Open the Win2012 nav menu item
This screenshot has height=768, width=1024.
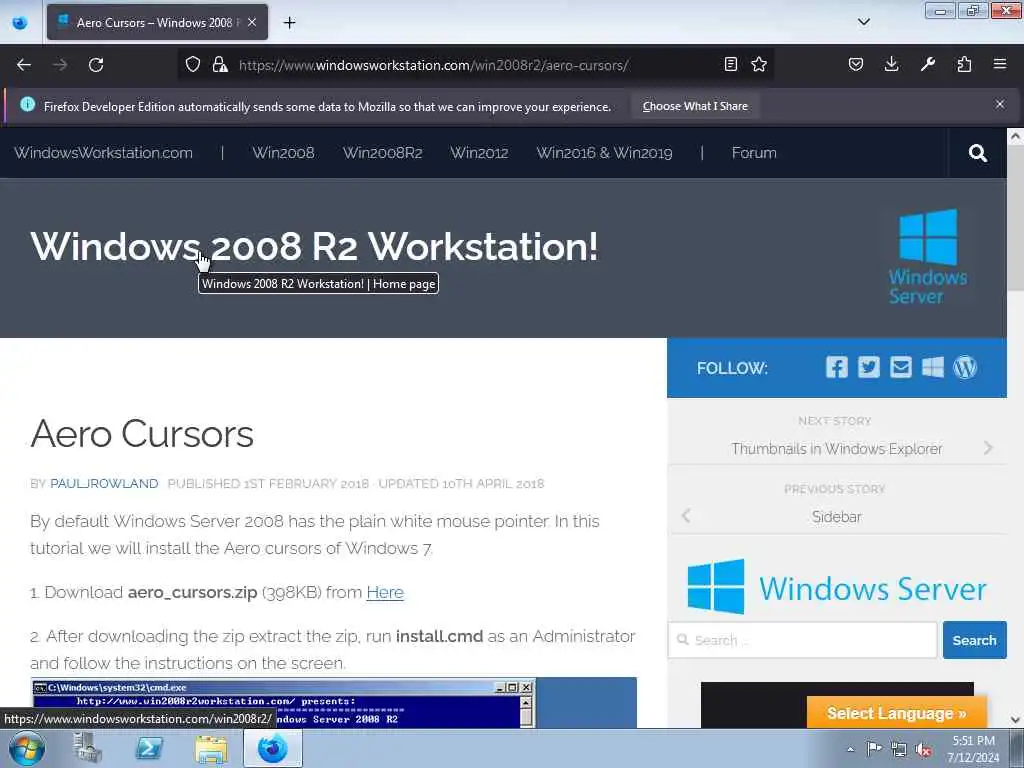tap(479, 153)
